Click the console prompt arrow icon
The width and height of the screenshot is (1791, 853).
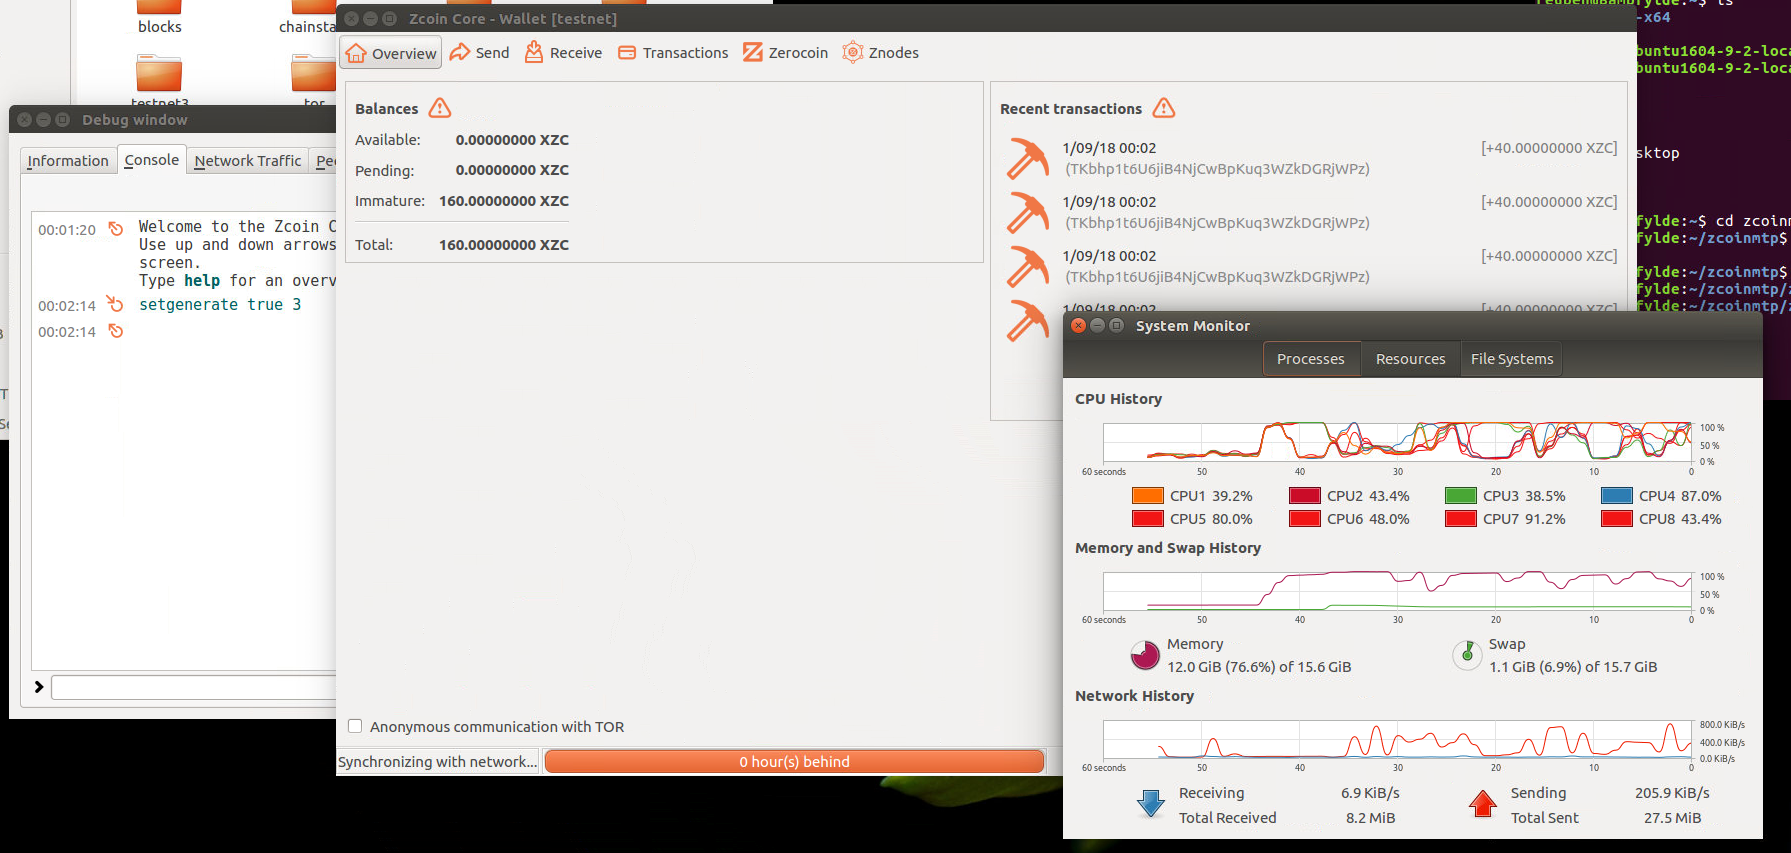(x=39, y=687)
